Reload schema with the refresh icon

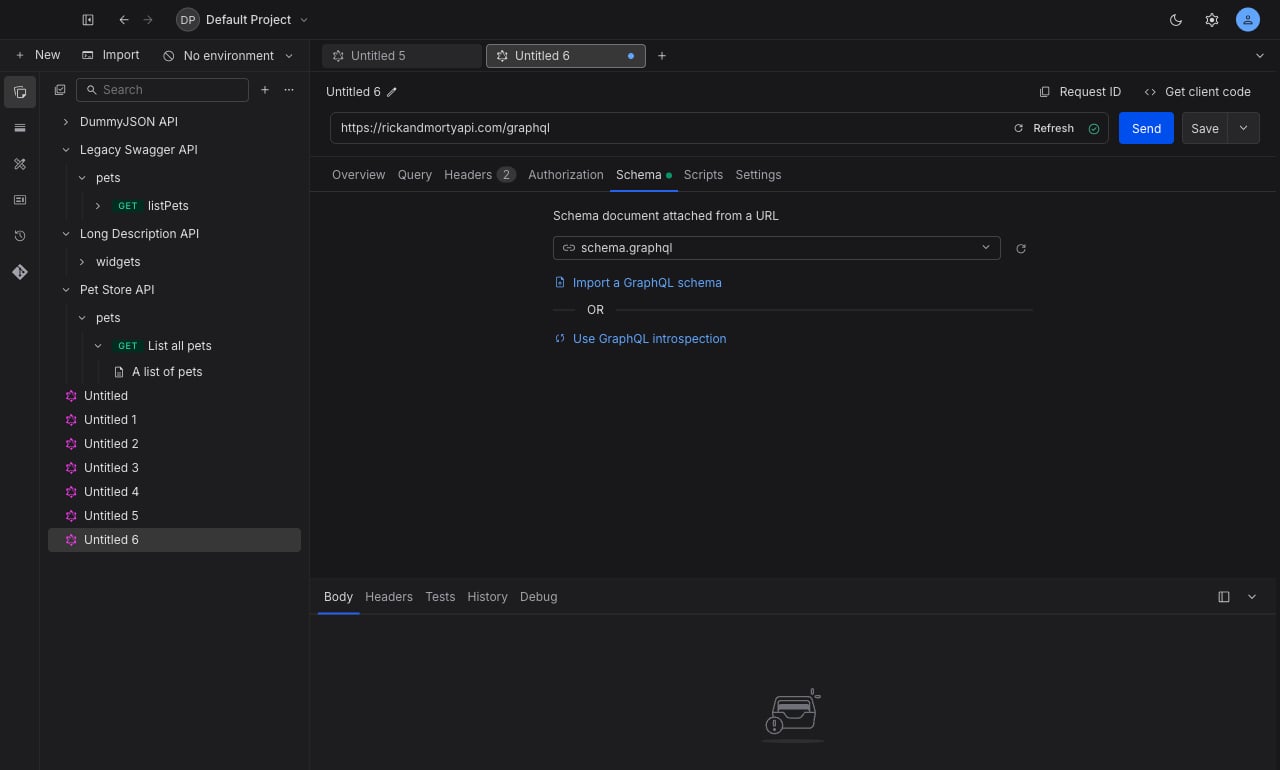1021,249
